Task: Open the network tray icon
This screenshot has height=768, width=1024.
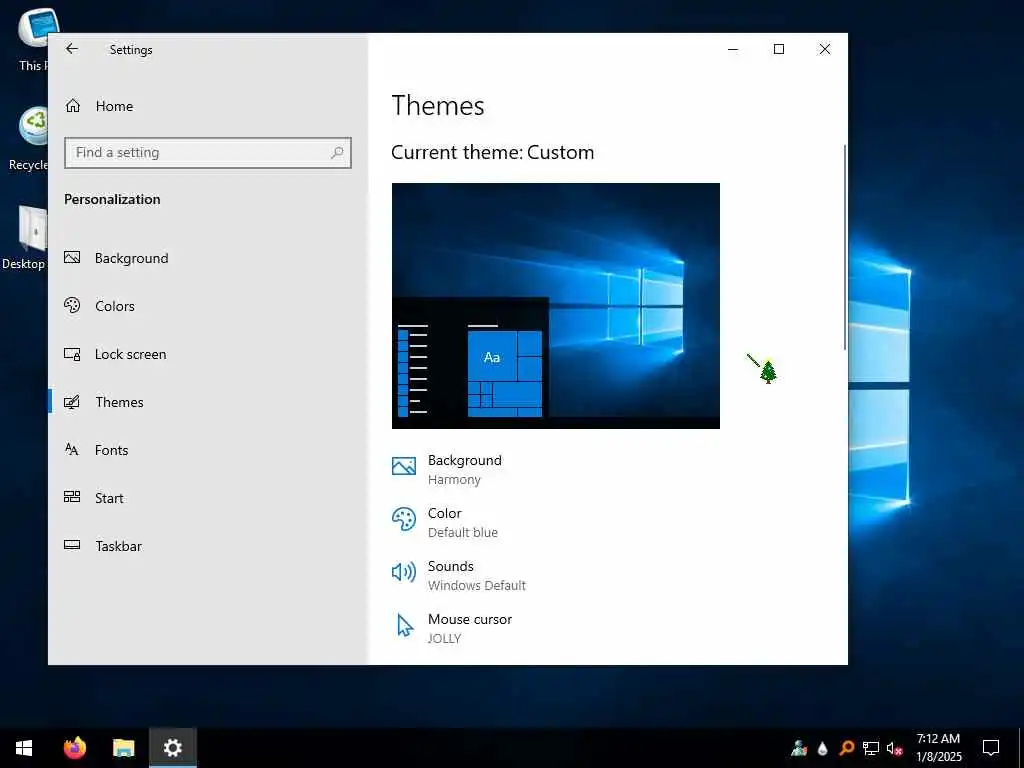Action: tap(871, 748)
